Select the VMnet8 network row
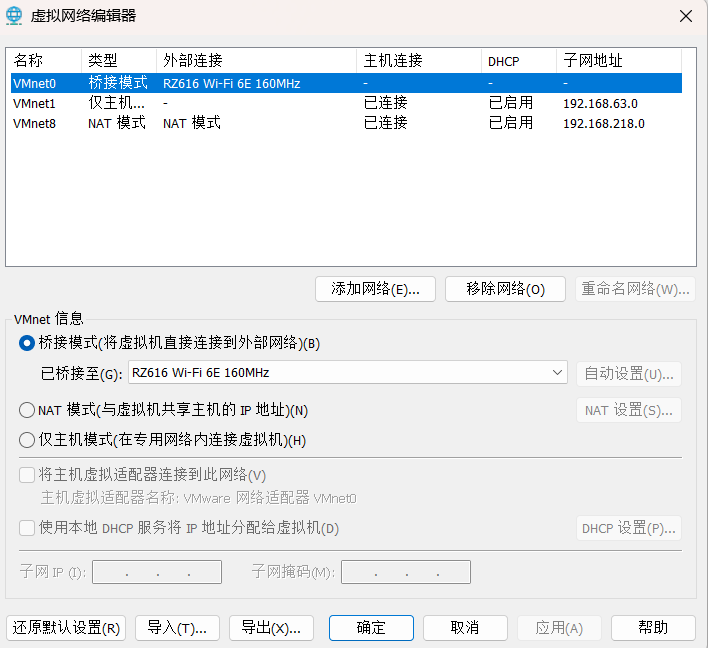Screen dimensions: 708x648 (346, 123)
